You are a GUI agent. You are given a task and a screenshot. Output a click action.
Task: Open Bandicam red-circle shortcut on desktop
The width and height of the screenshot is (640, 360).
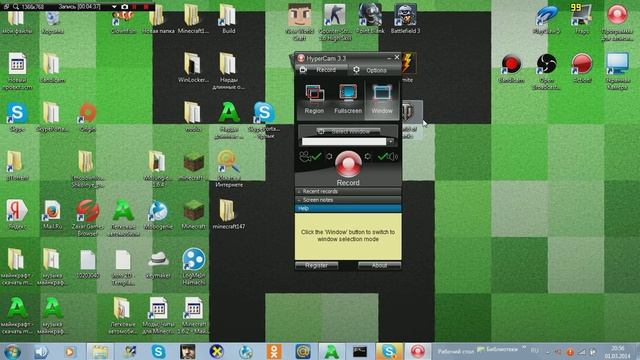coord(511,69)
